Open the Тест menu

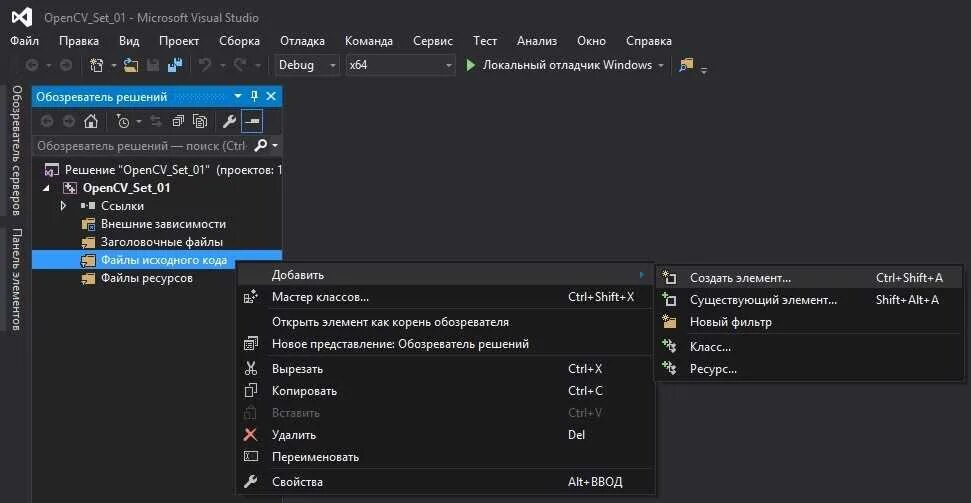tap(485, 41)
